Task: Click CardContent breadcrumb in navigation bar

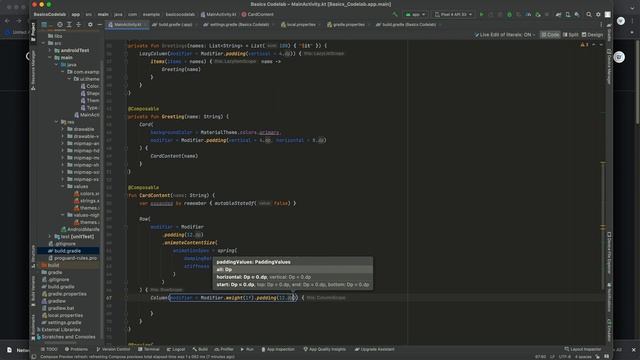Action: coord(258,14)
